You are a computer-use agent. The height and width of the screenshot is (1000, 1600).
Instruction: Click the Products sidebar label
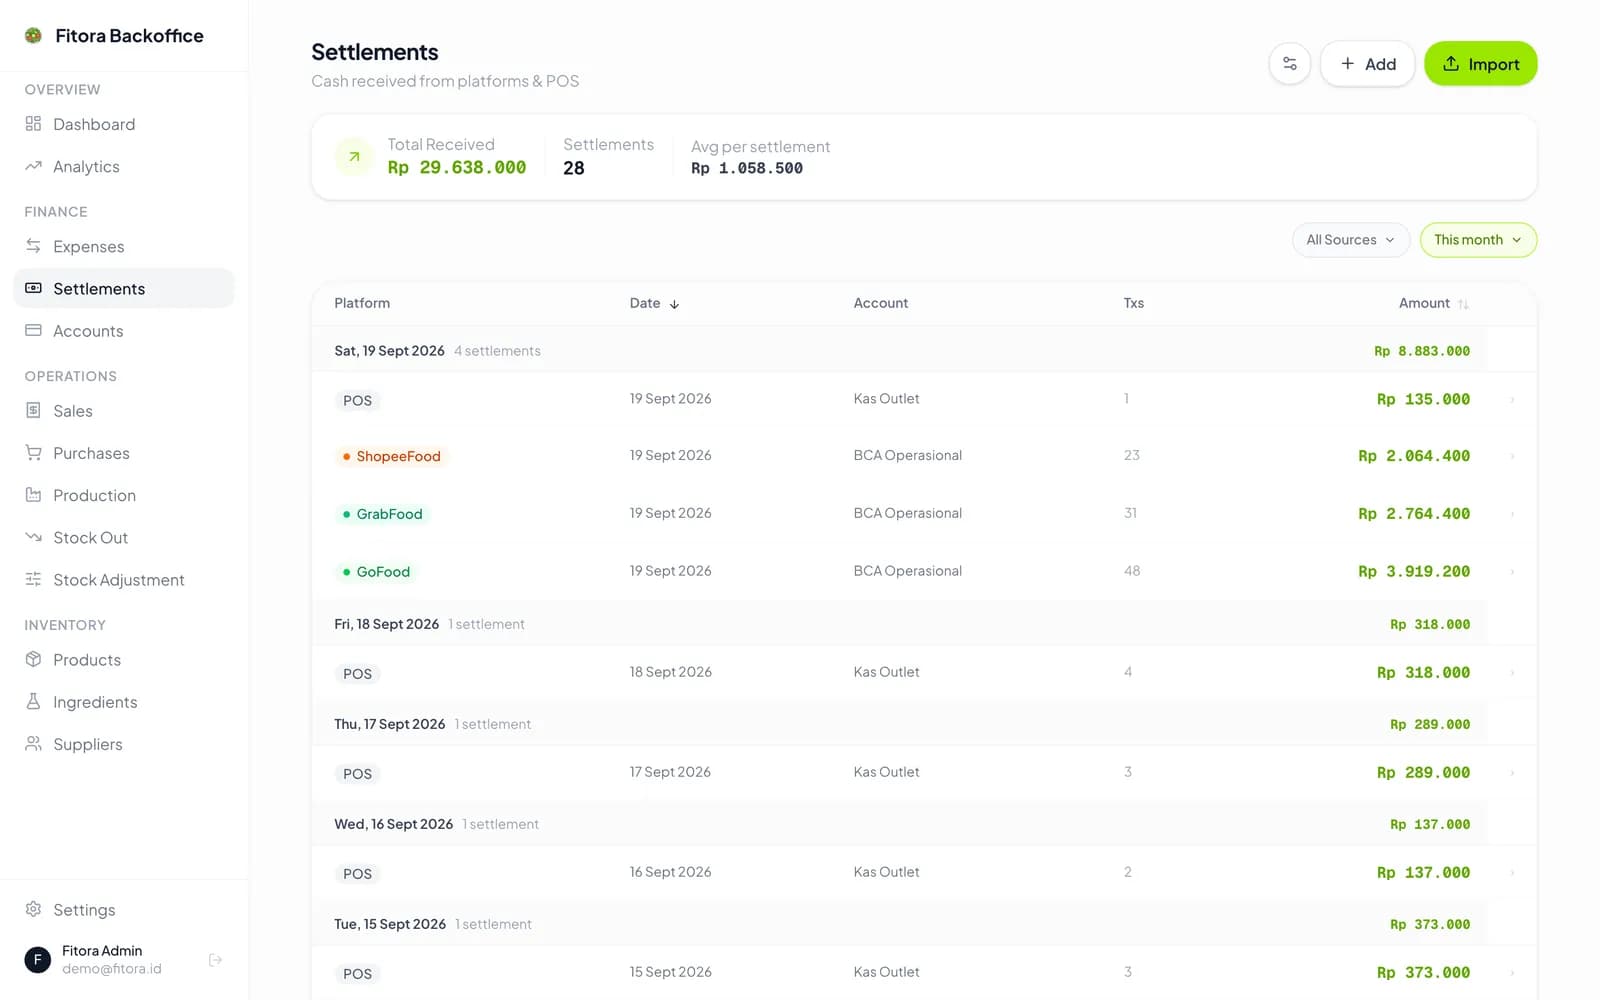pyautogui.click(x=87, y=660)
